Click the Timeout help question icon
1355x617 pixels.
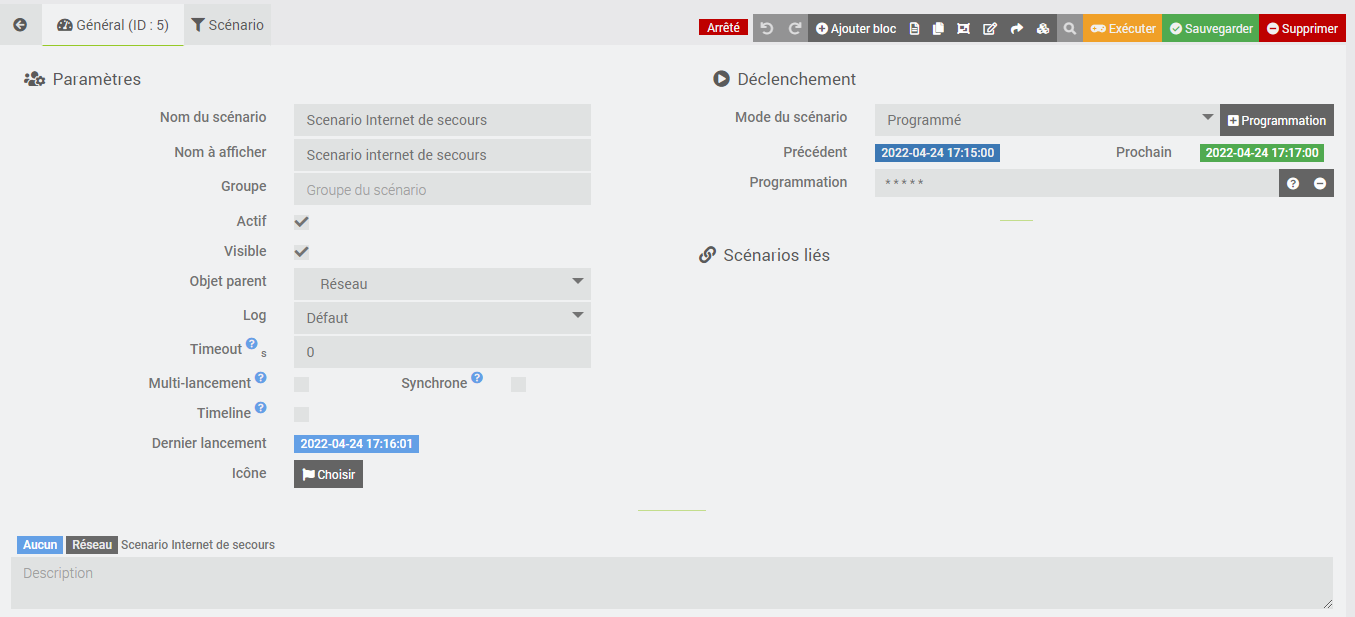(x=252, y=344)
